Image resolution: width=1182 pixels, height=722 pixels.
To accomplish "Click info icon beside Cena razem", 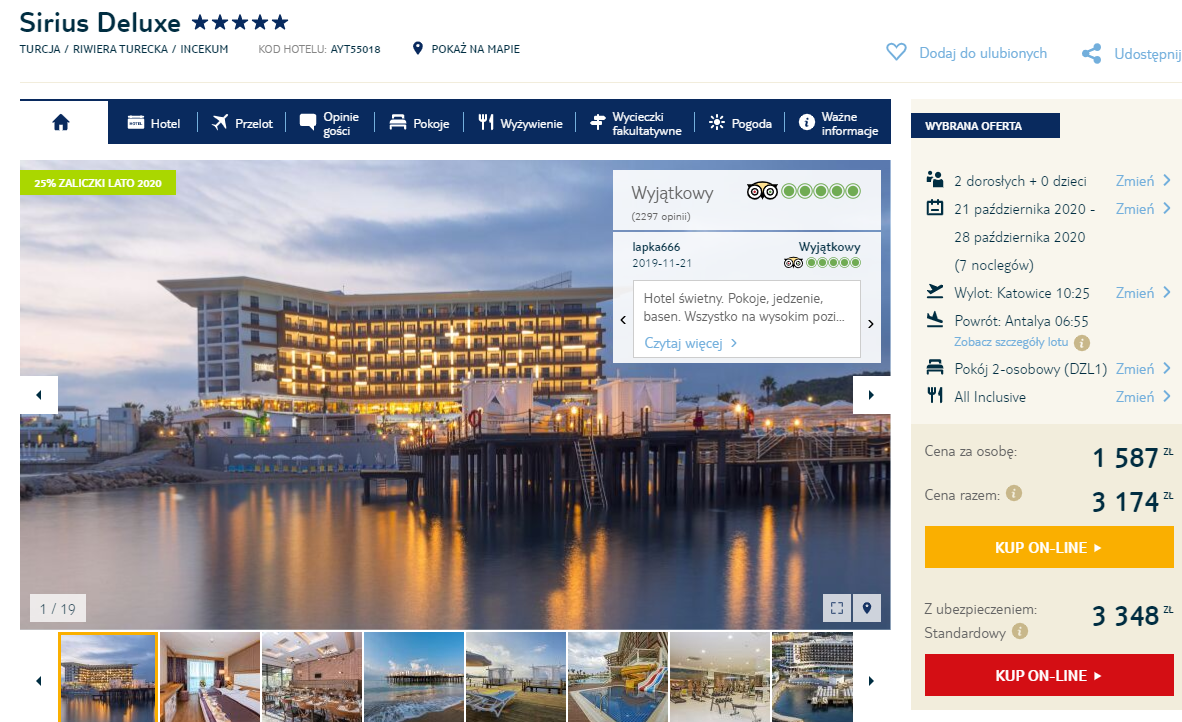I will click(1014, 494).
